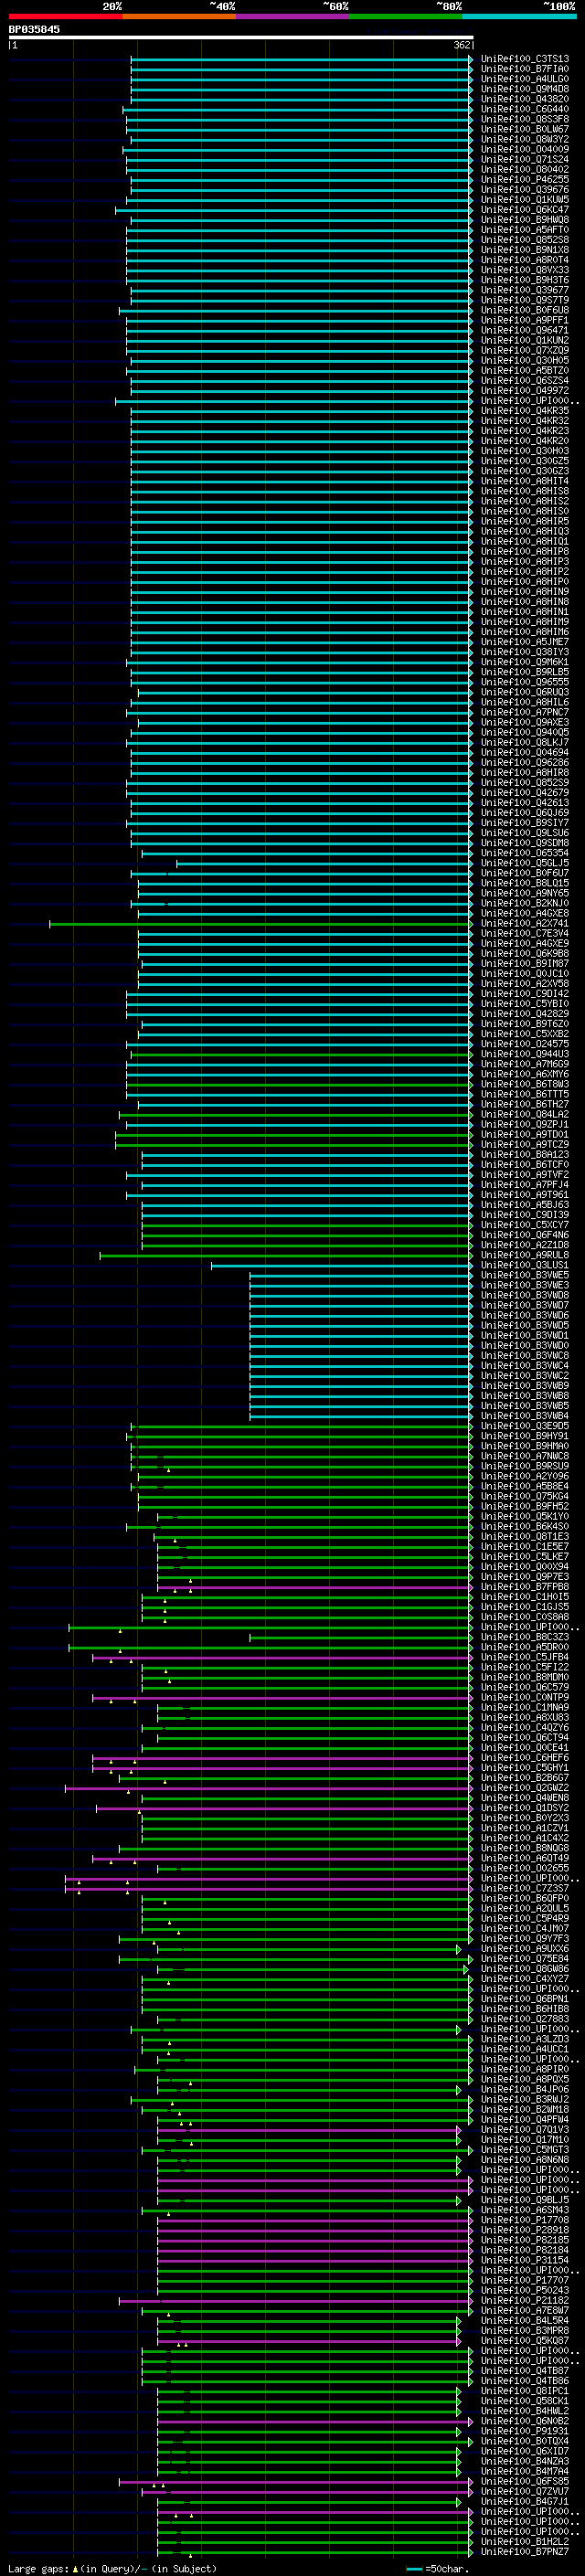Viewport: 585px width, 2576px height.
Task: Select hit label UniRef100_P82185
Action: click(525, 2240)
